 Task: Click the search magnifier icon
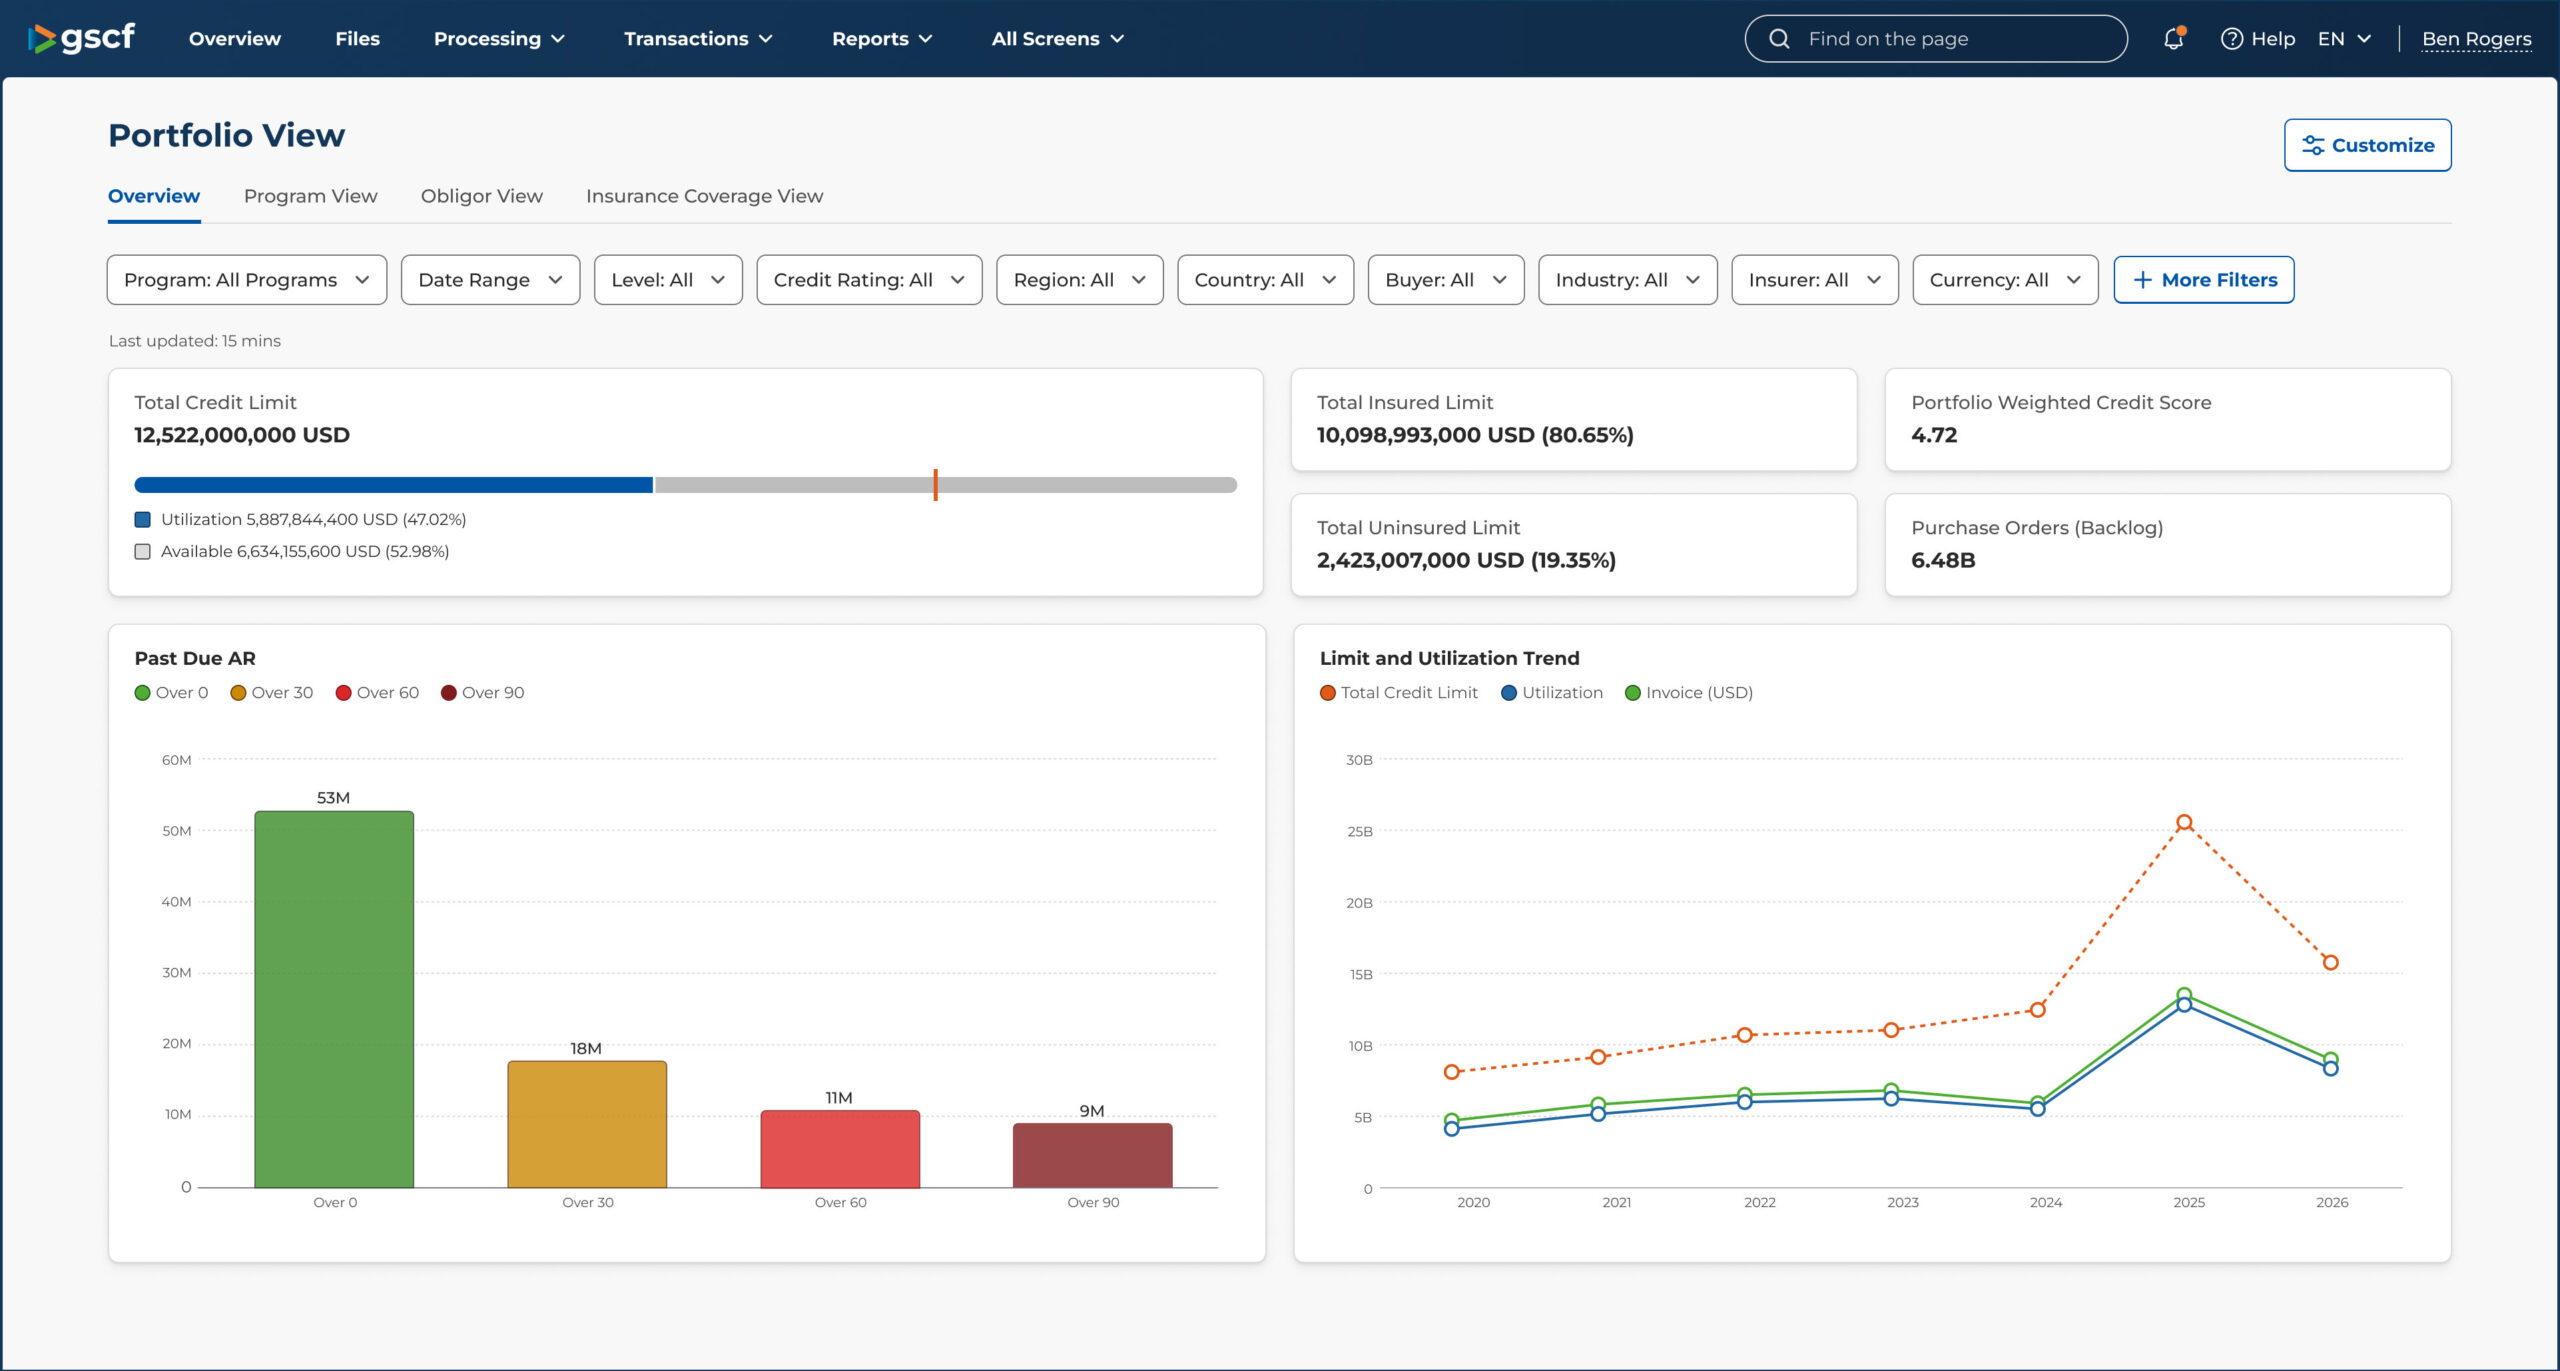click(1779, 39)
